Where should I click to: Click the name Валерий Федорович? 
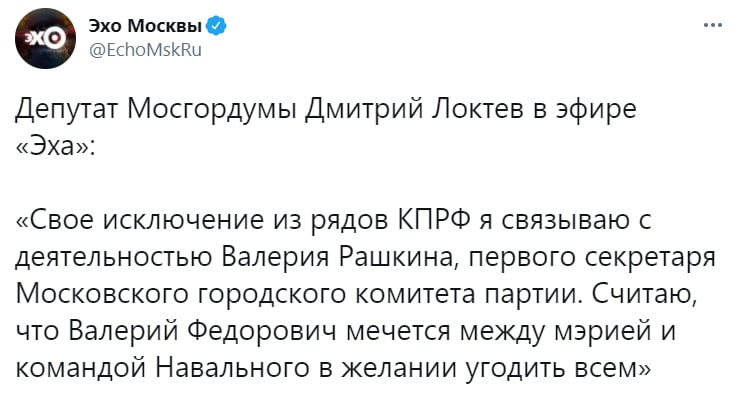click(184, 331)
